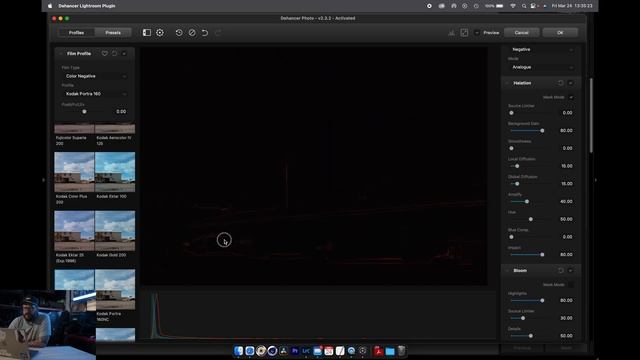Open the Negative dropdown in right panel
The width and height of the screenshot is (640, 360).
point(541,49)
